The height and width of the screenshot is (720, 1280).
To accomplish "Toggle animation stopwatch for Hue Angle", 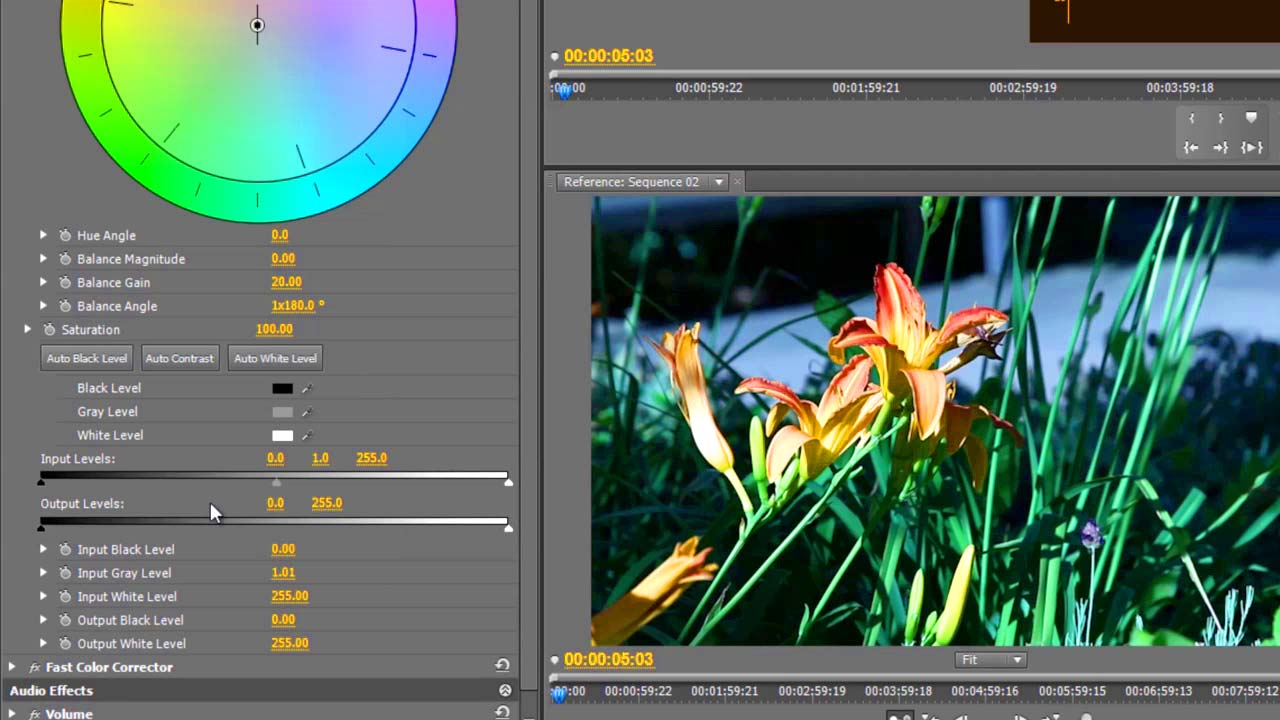I will click(64, 235).
